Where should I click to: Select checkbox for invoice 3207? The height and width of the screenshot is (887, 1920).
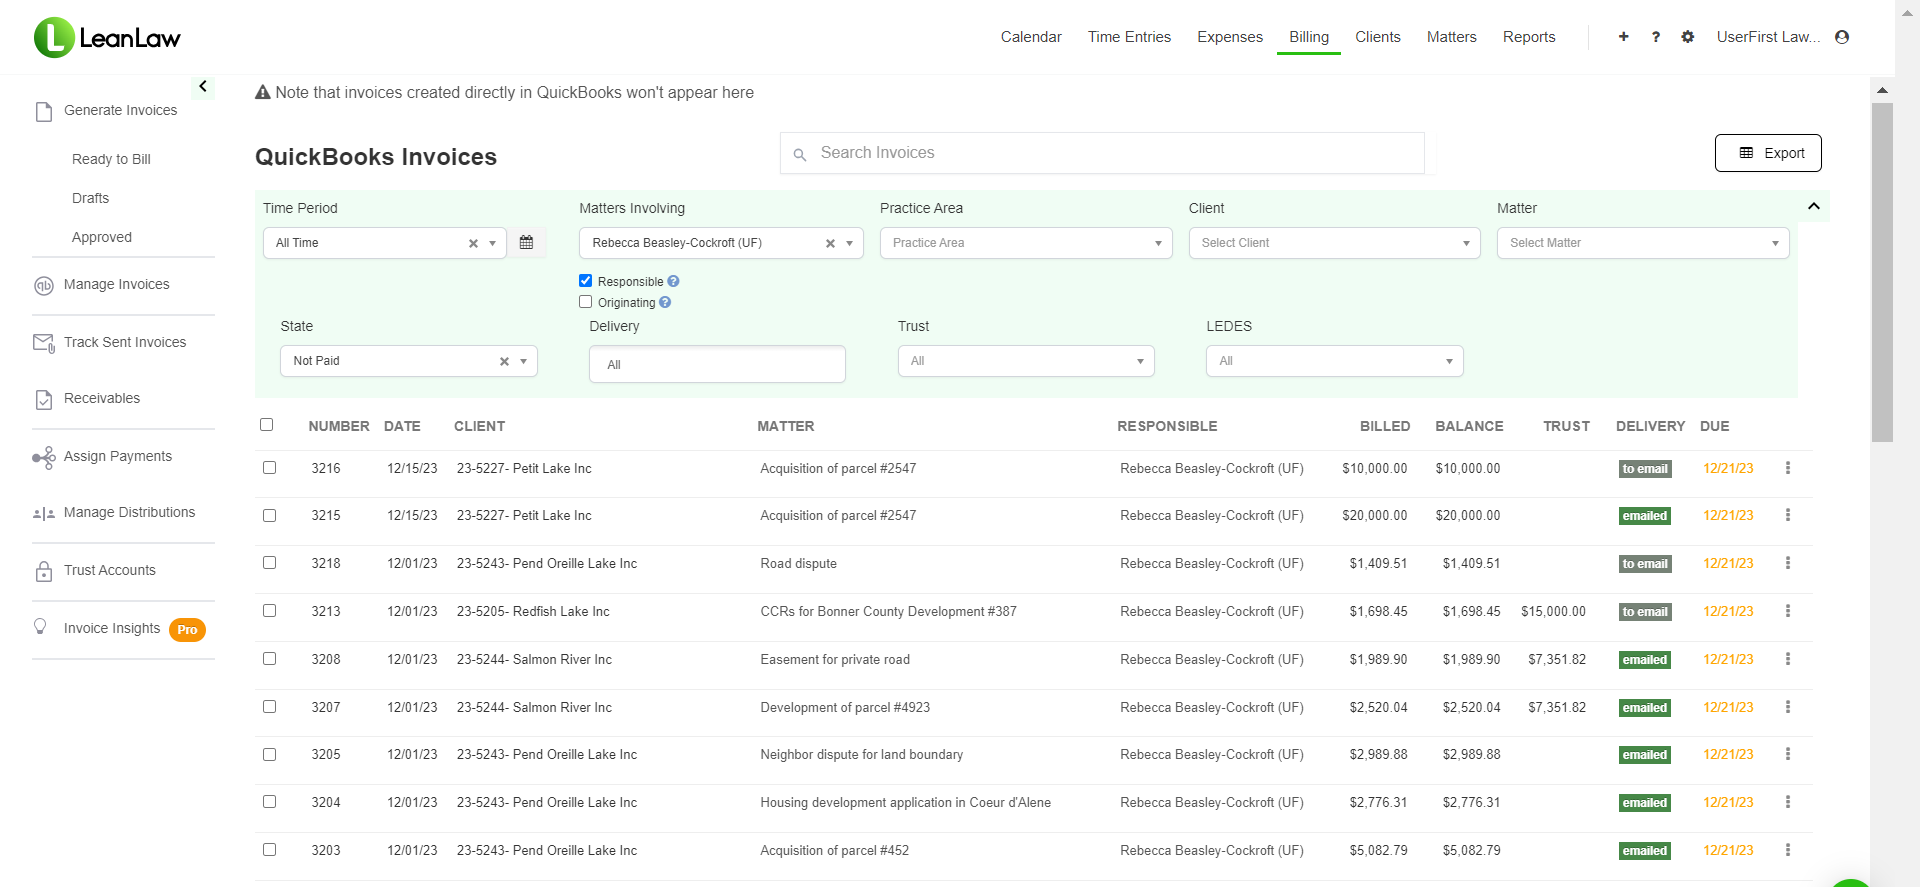pos(270,707)
